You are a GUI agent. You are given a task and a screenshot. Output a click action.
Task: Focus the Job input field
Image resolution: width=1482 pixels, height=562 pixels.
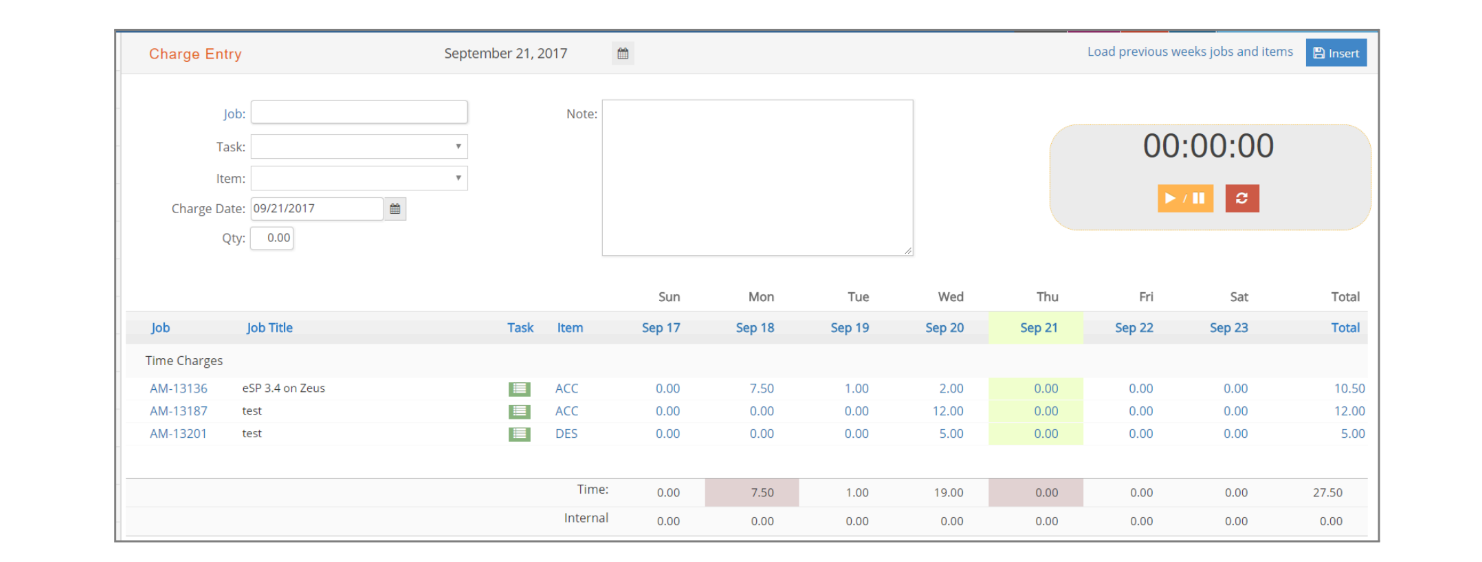359,112
